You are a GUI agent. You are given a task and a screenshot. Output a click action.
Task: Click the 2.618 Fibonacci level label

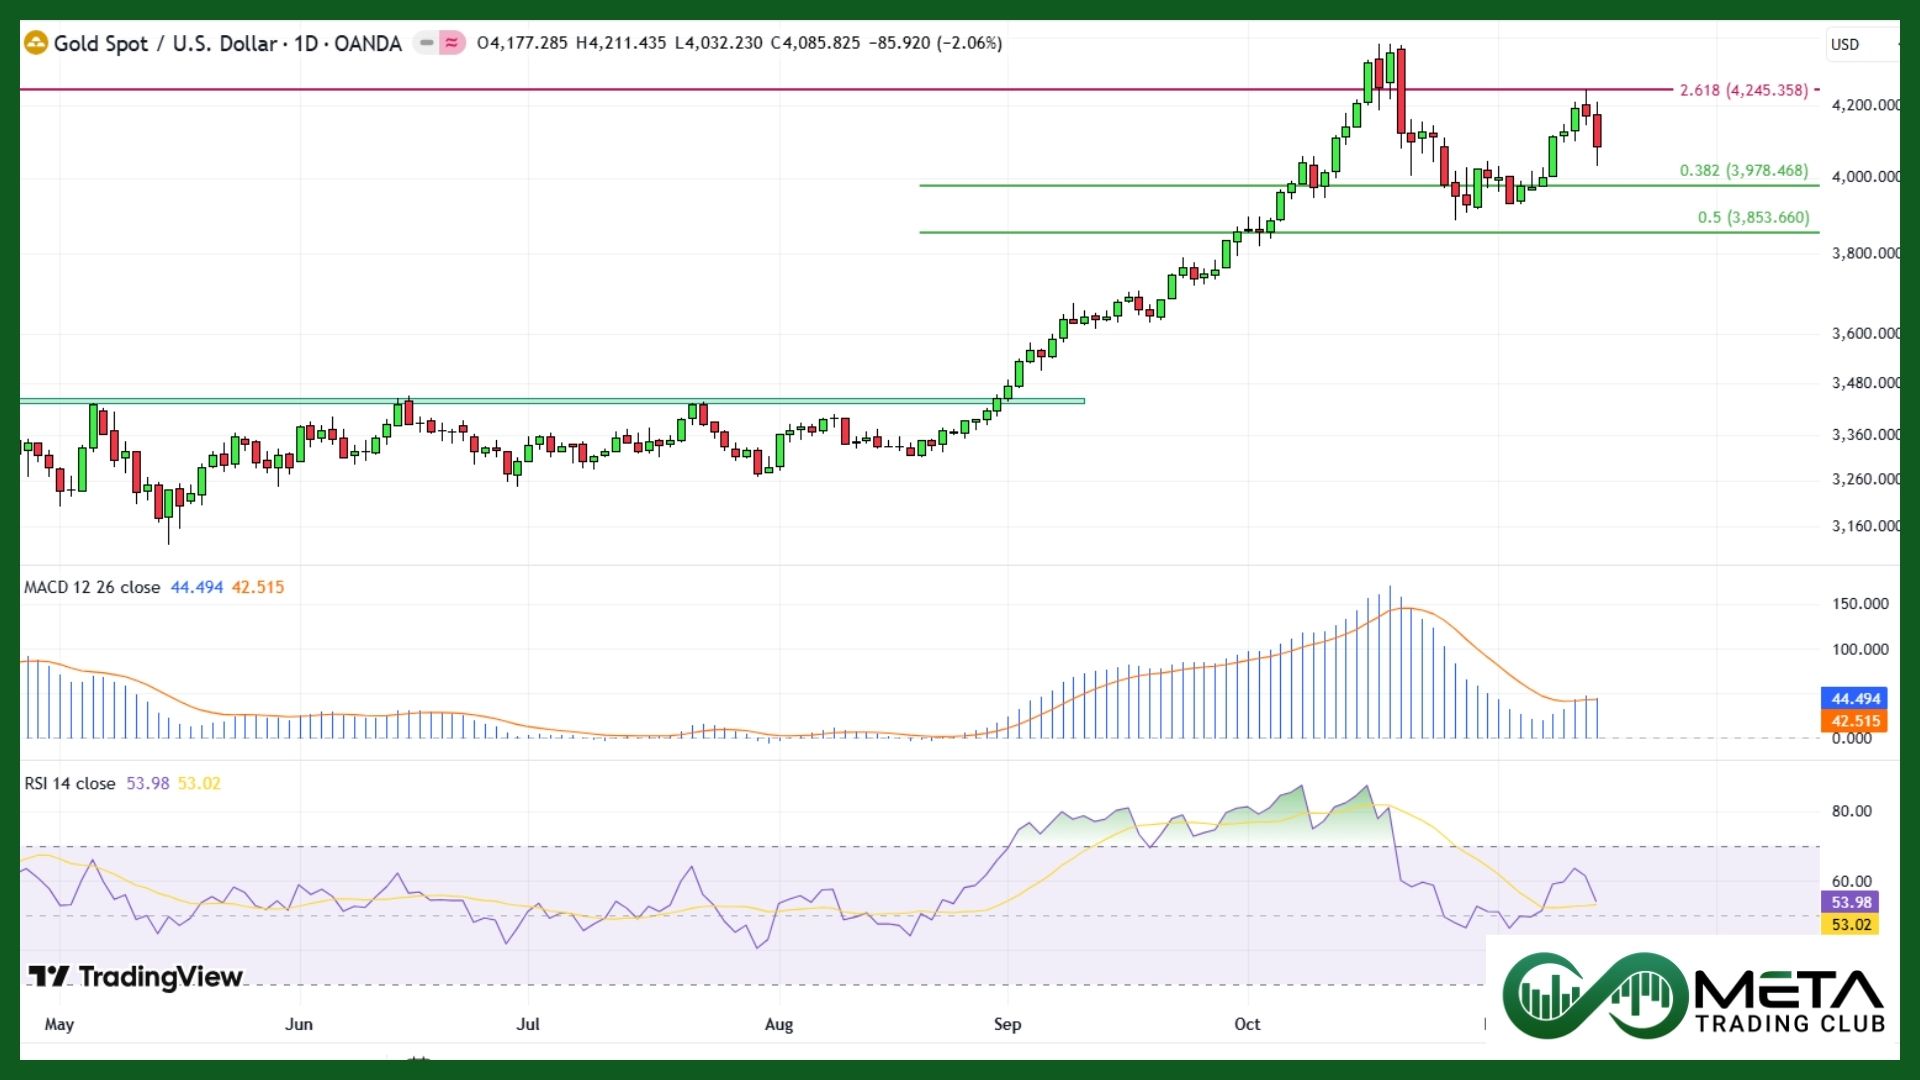tap(1744, 90)
